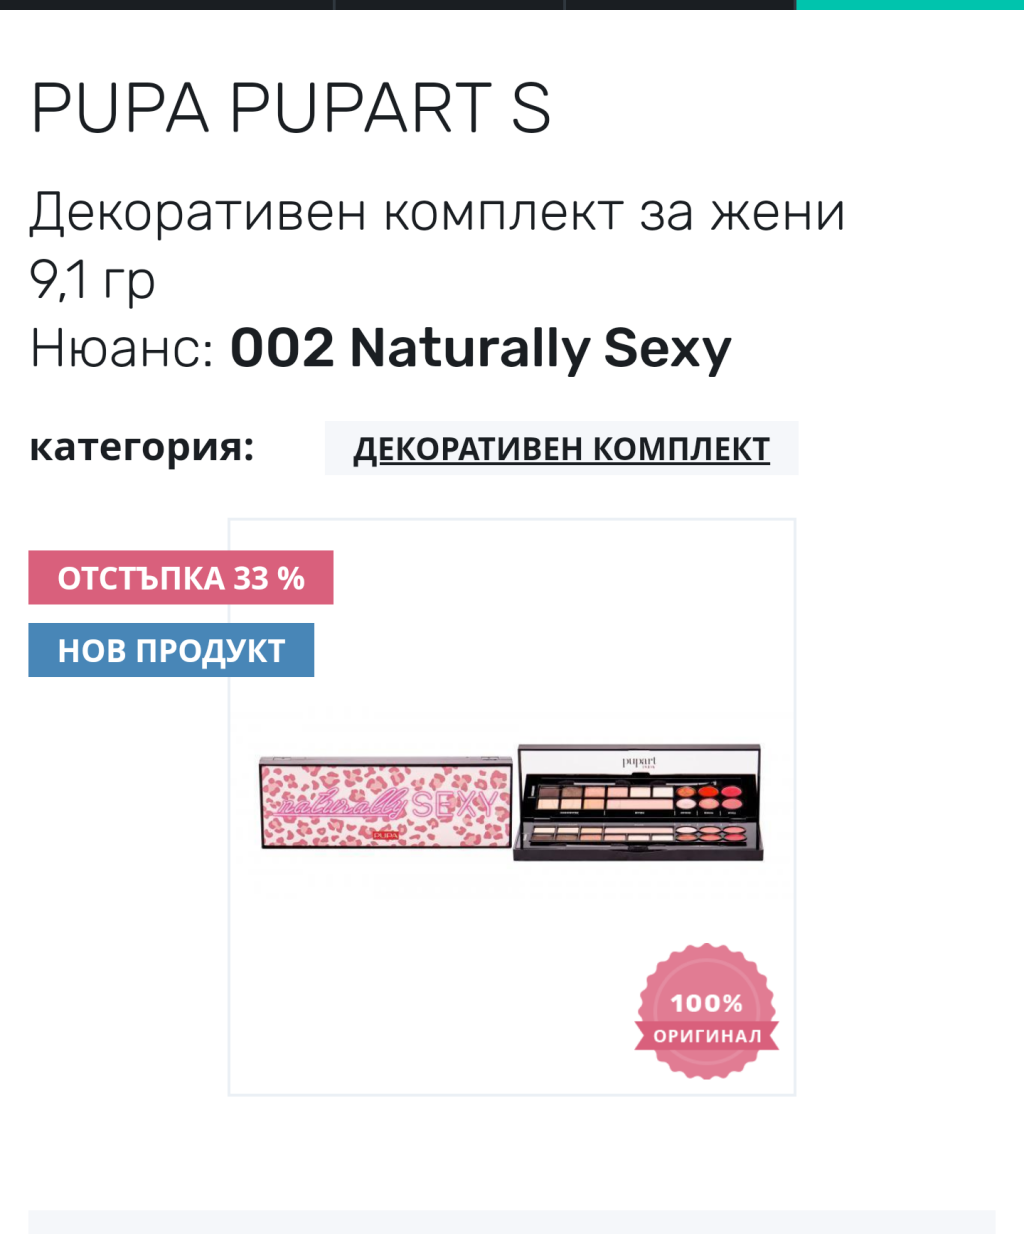Click the Декоративен комплект за жени subtitle
The width and height of the screenshot is (1024, 1234).
(x=438, y=212)
